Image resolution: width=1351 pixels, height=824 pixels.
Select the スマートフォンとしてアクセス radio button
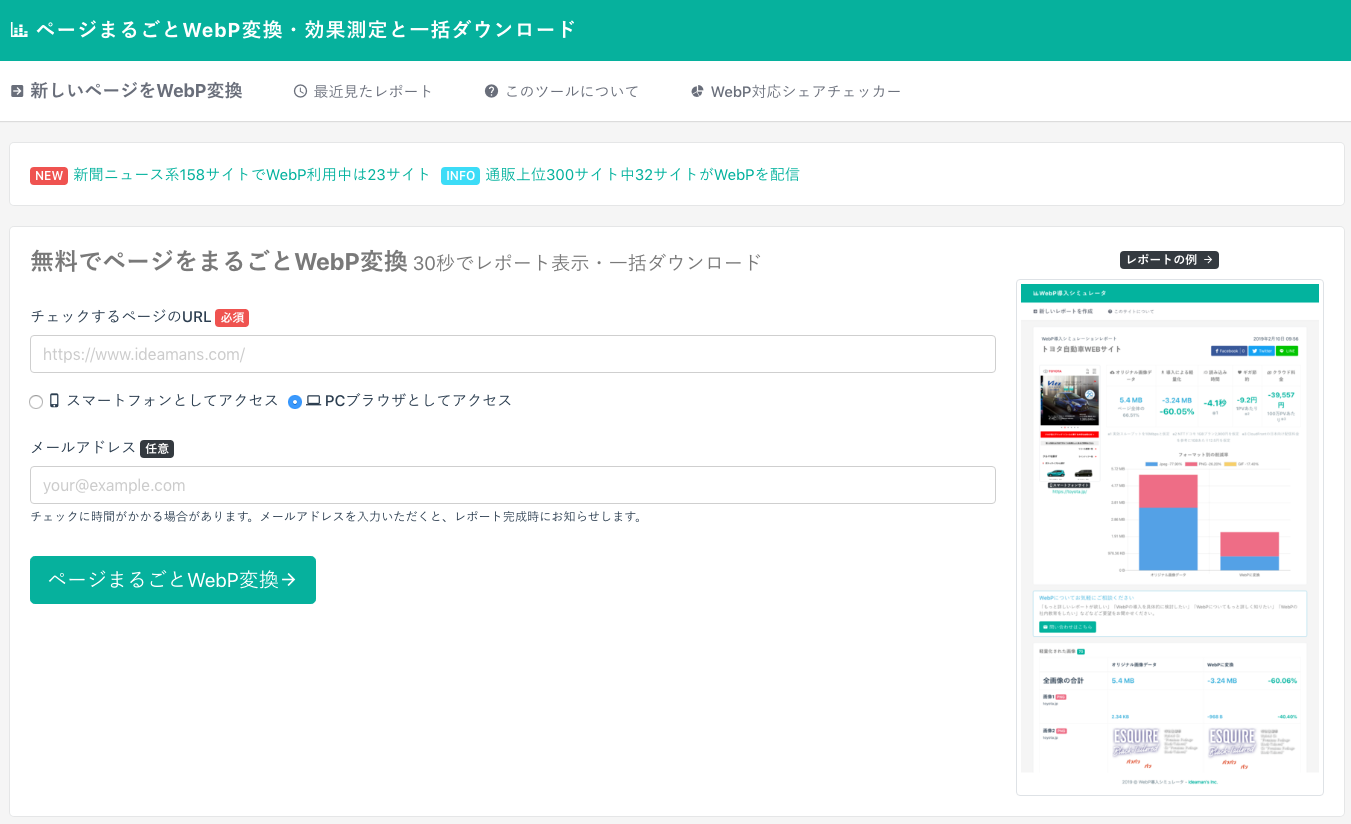37,402
